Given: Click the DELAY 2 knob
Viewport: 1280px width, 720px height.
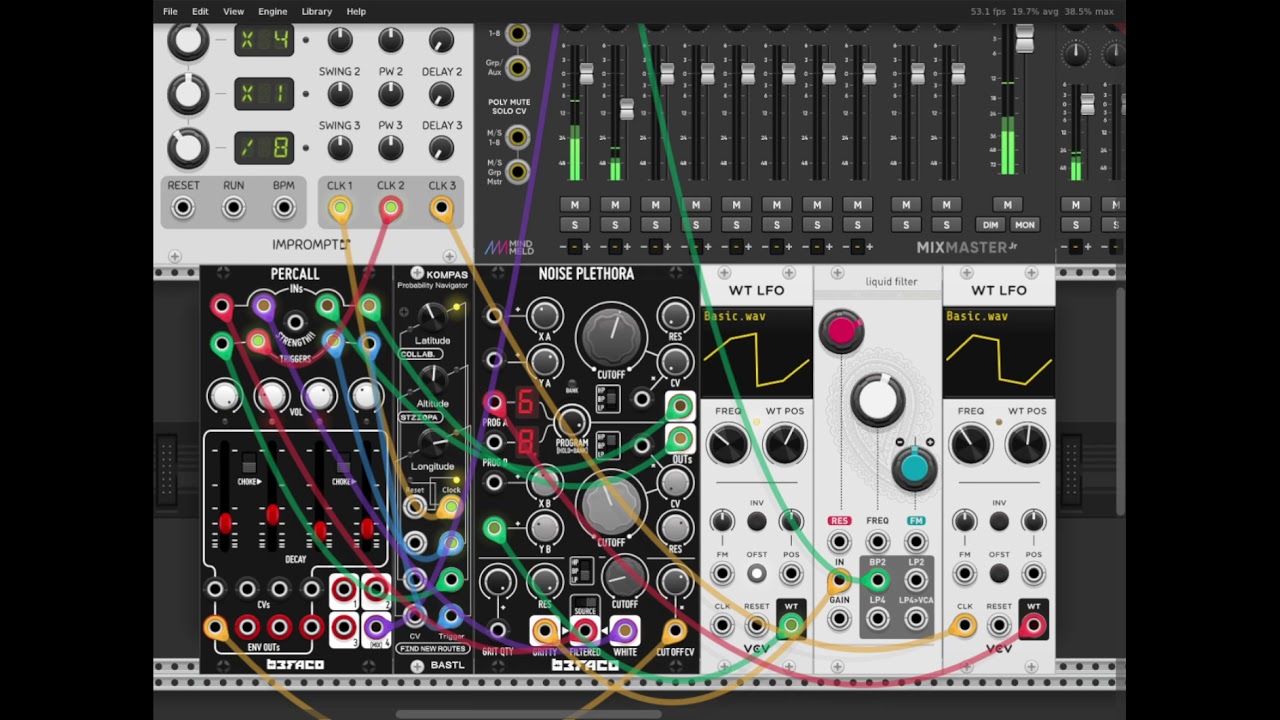Looking at the screenshot, I should point(441,94).
